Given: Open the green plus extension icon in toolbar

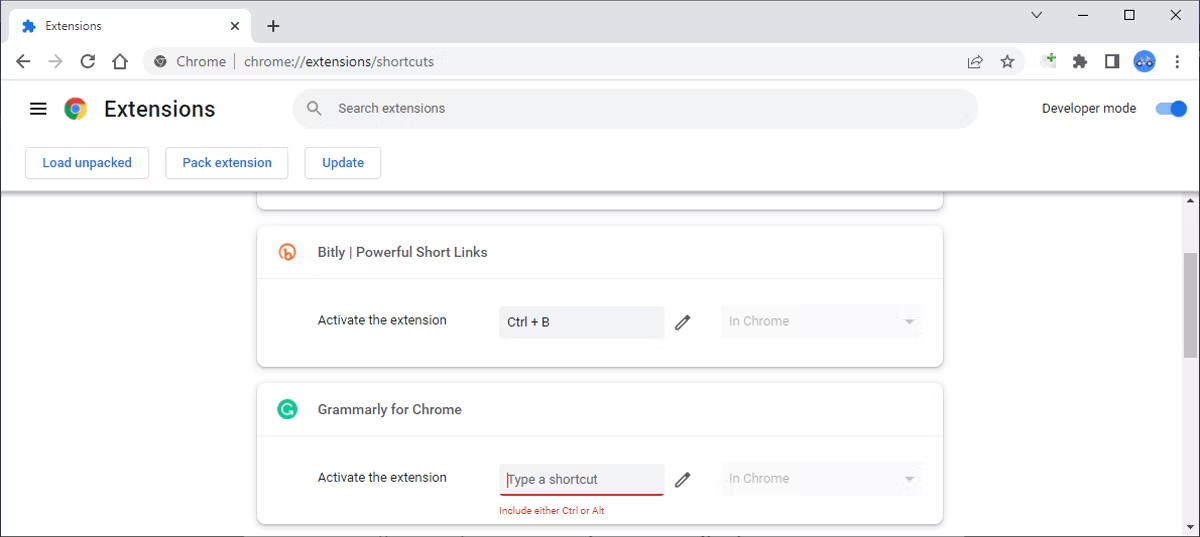Looking at the screenshot, I should click(x=1048, y=61).
